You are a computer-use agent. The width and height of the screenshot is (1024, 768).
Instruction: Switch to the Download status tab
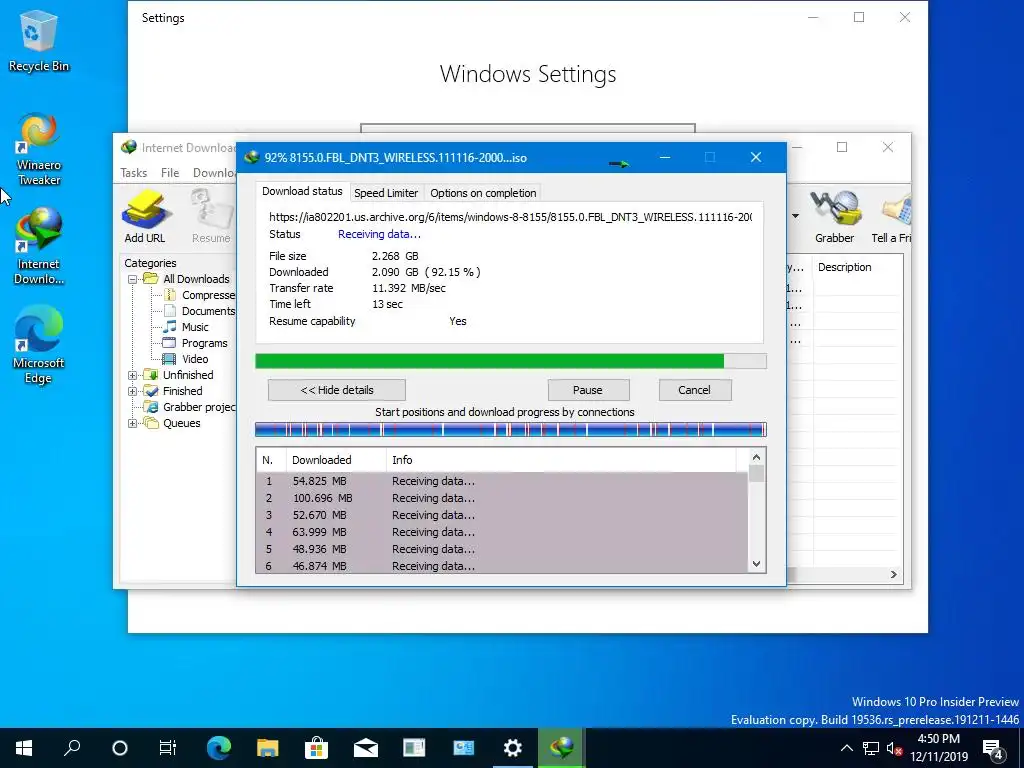click(x=302, y=191)
